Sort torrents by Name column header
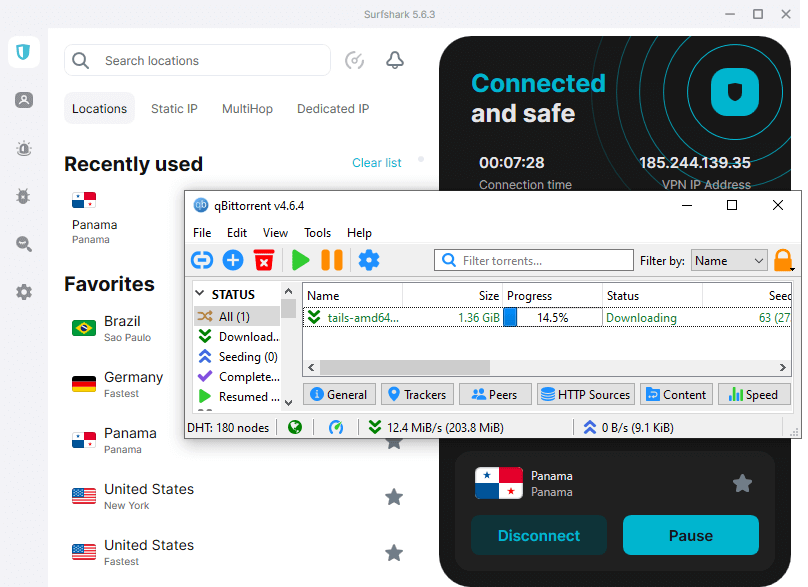The width and height of the screenshot is (808, 587). pos(353,296)
